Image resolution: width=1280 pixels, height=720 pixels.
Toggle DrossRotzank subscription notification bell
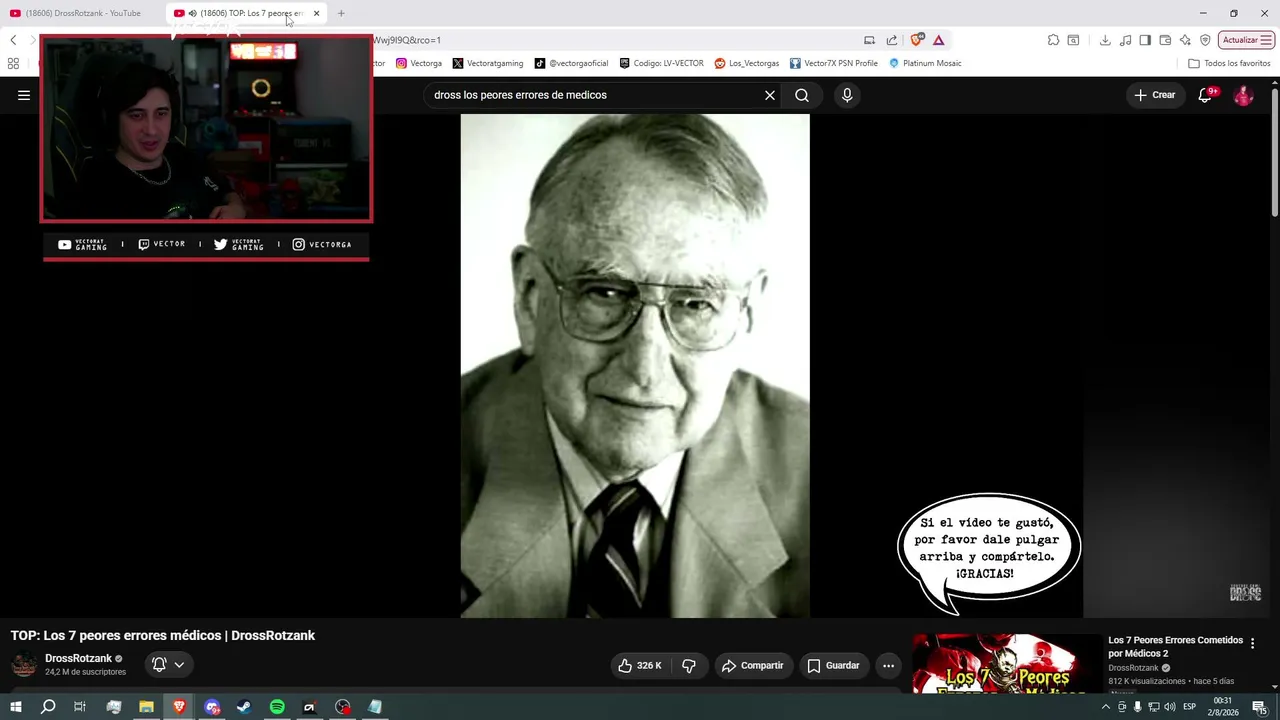pos(167,664)
